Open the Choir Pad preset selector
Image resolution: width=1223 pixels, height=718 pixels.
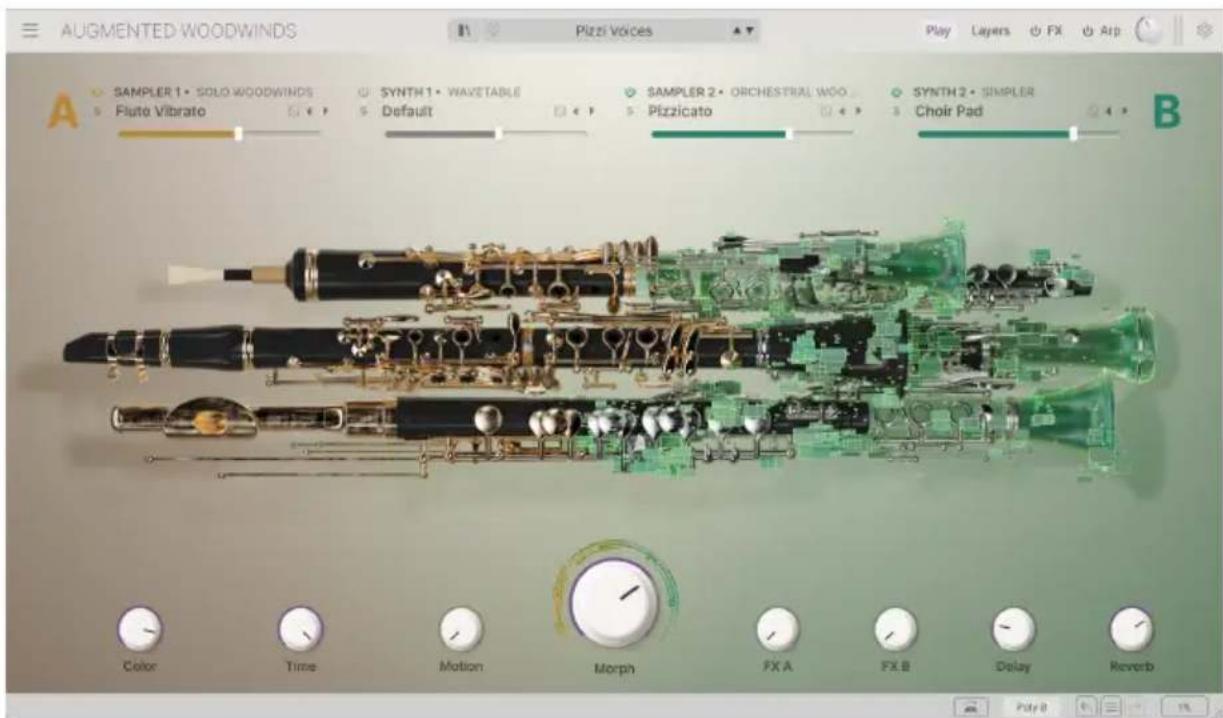[949, 111]
